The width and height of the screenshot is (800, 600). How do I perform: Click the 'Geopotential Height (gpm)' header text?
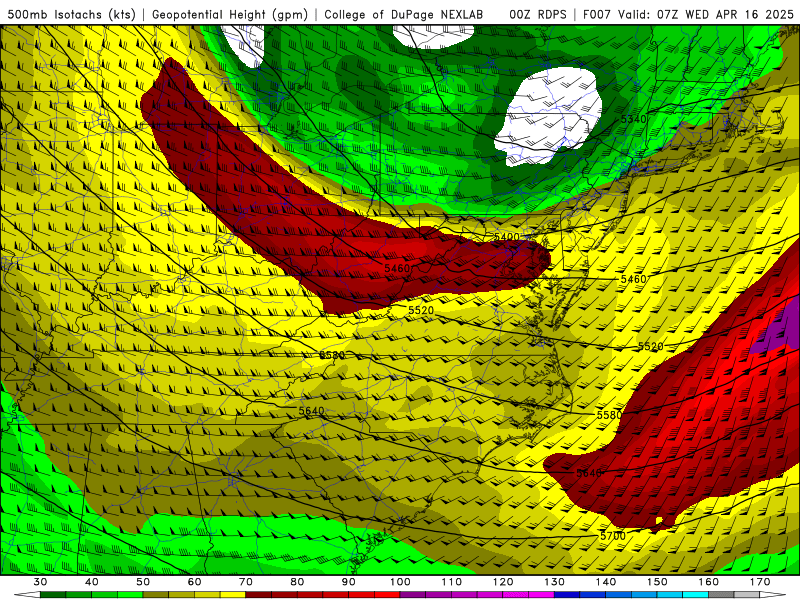[230, 14]
